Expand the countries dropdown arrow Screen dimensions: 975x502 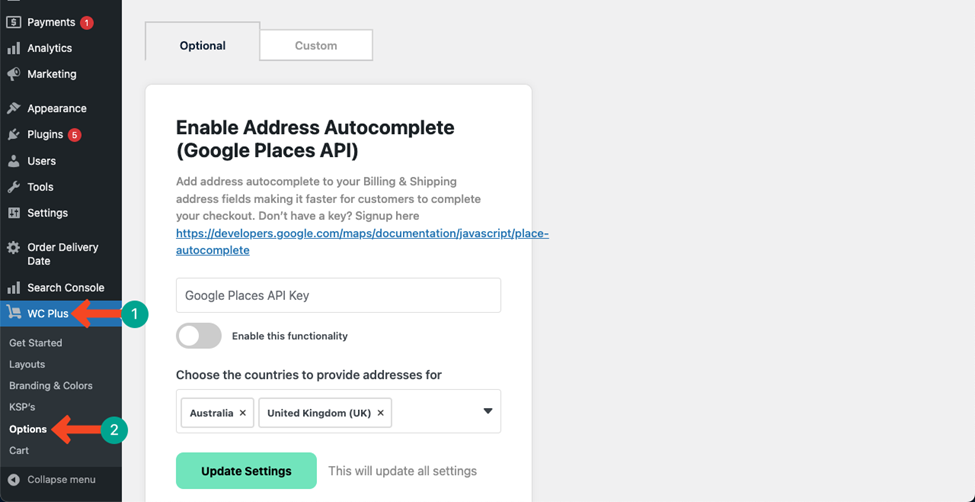pos(488,411)
